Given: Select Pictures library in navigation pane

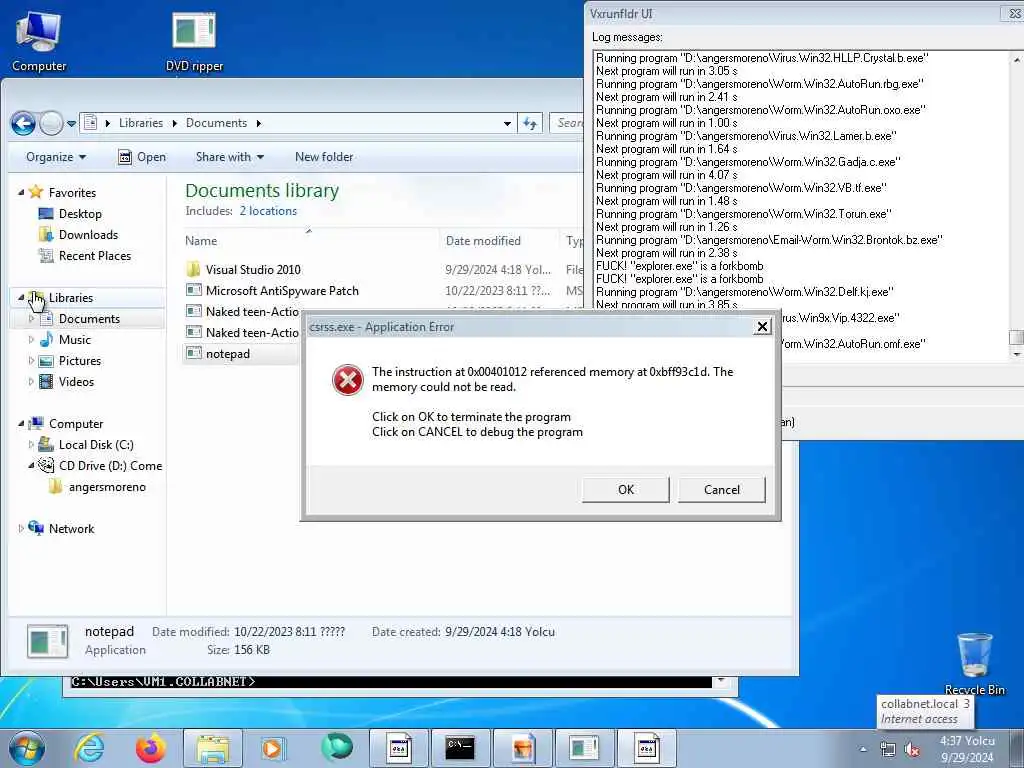Looking at the screenshot, I should (x=80, y=360).
